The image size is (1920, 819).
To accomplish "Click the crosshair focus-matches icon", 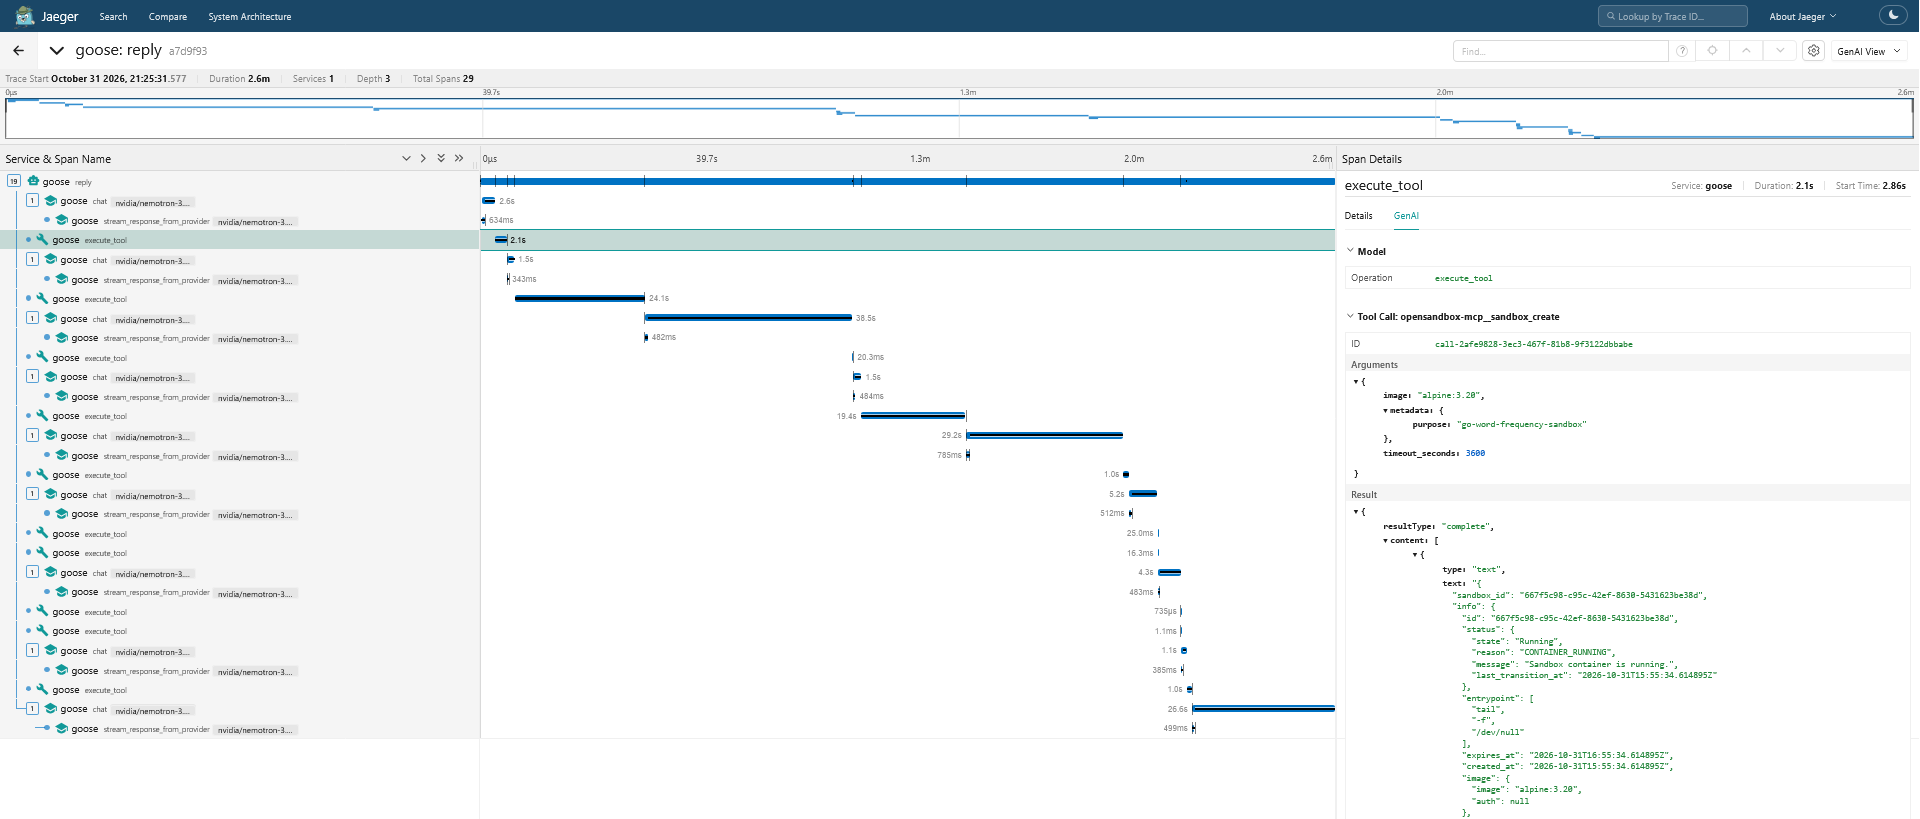I will (x=1712, y=51).
